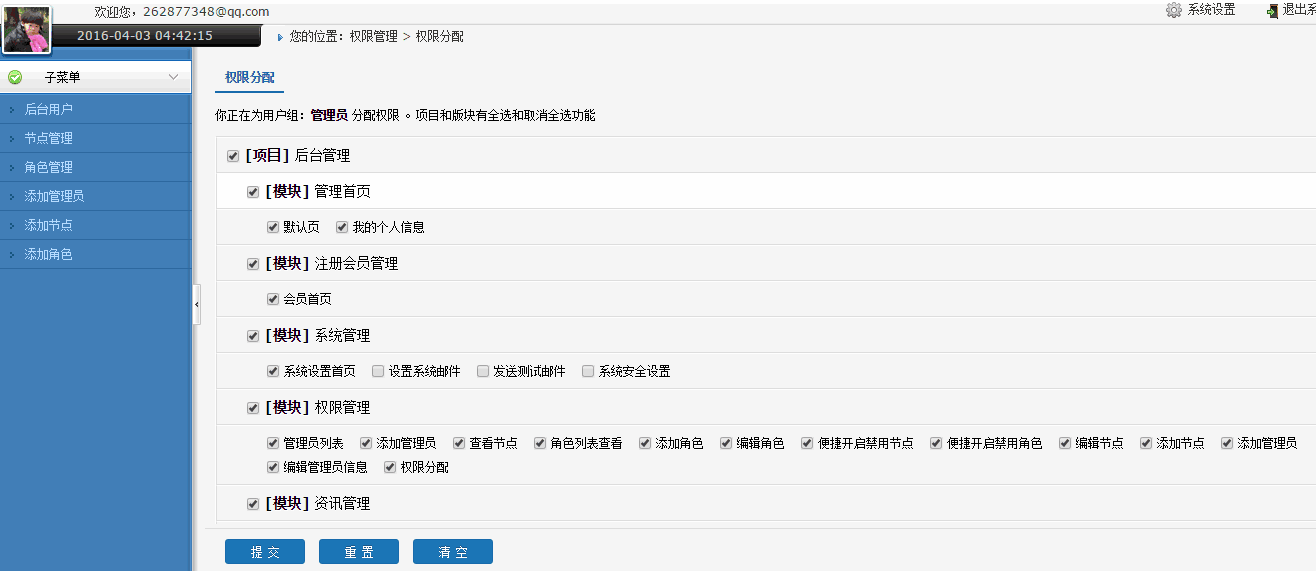The height and width of the screenshot is (571, 1316).
Task: Collapse the sidebar using the splitter handle
Action: [196, 303]
